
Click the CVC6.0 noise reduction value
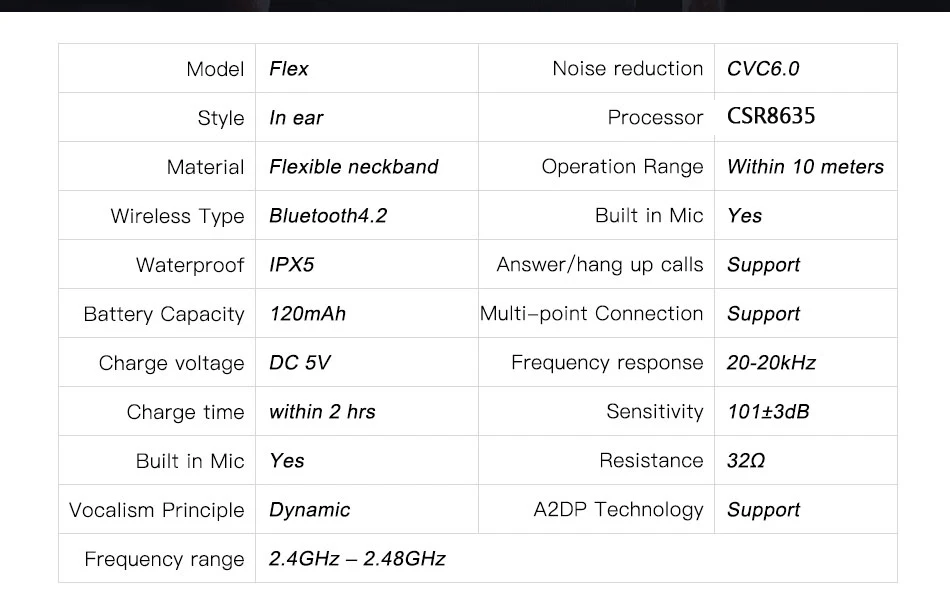[x=763, y=68]
